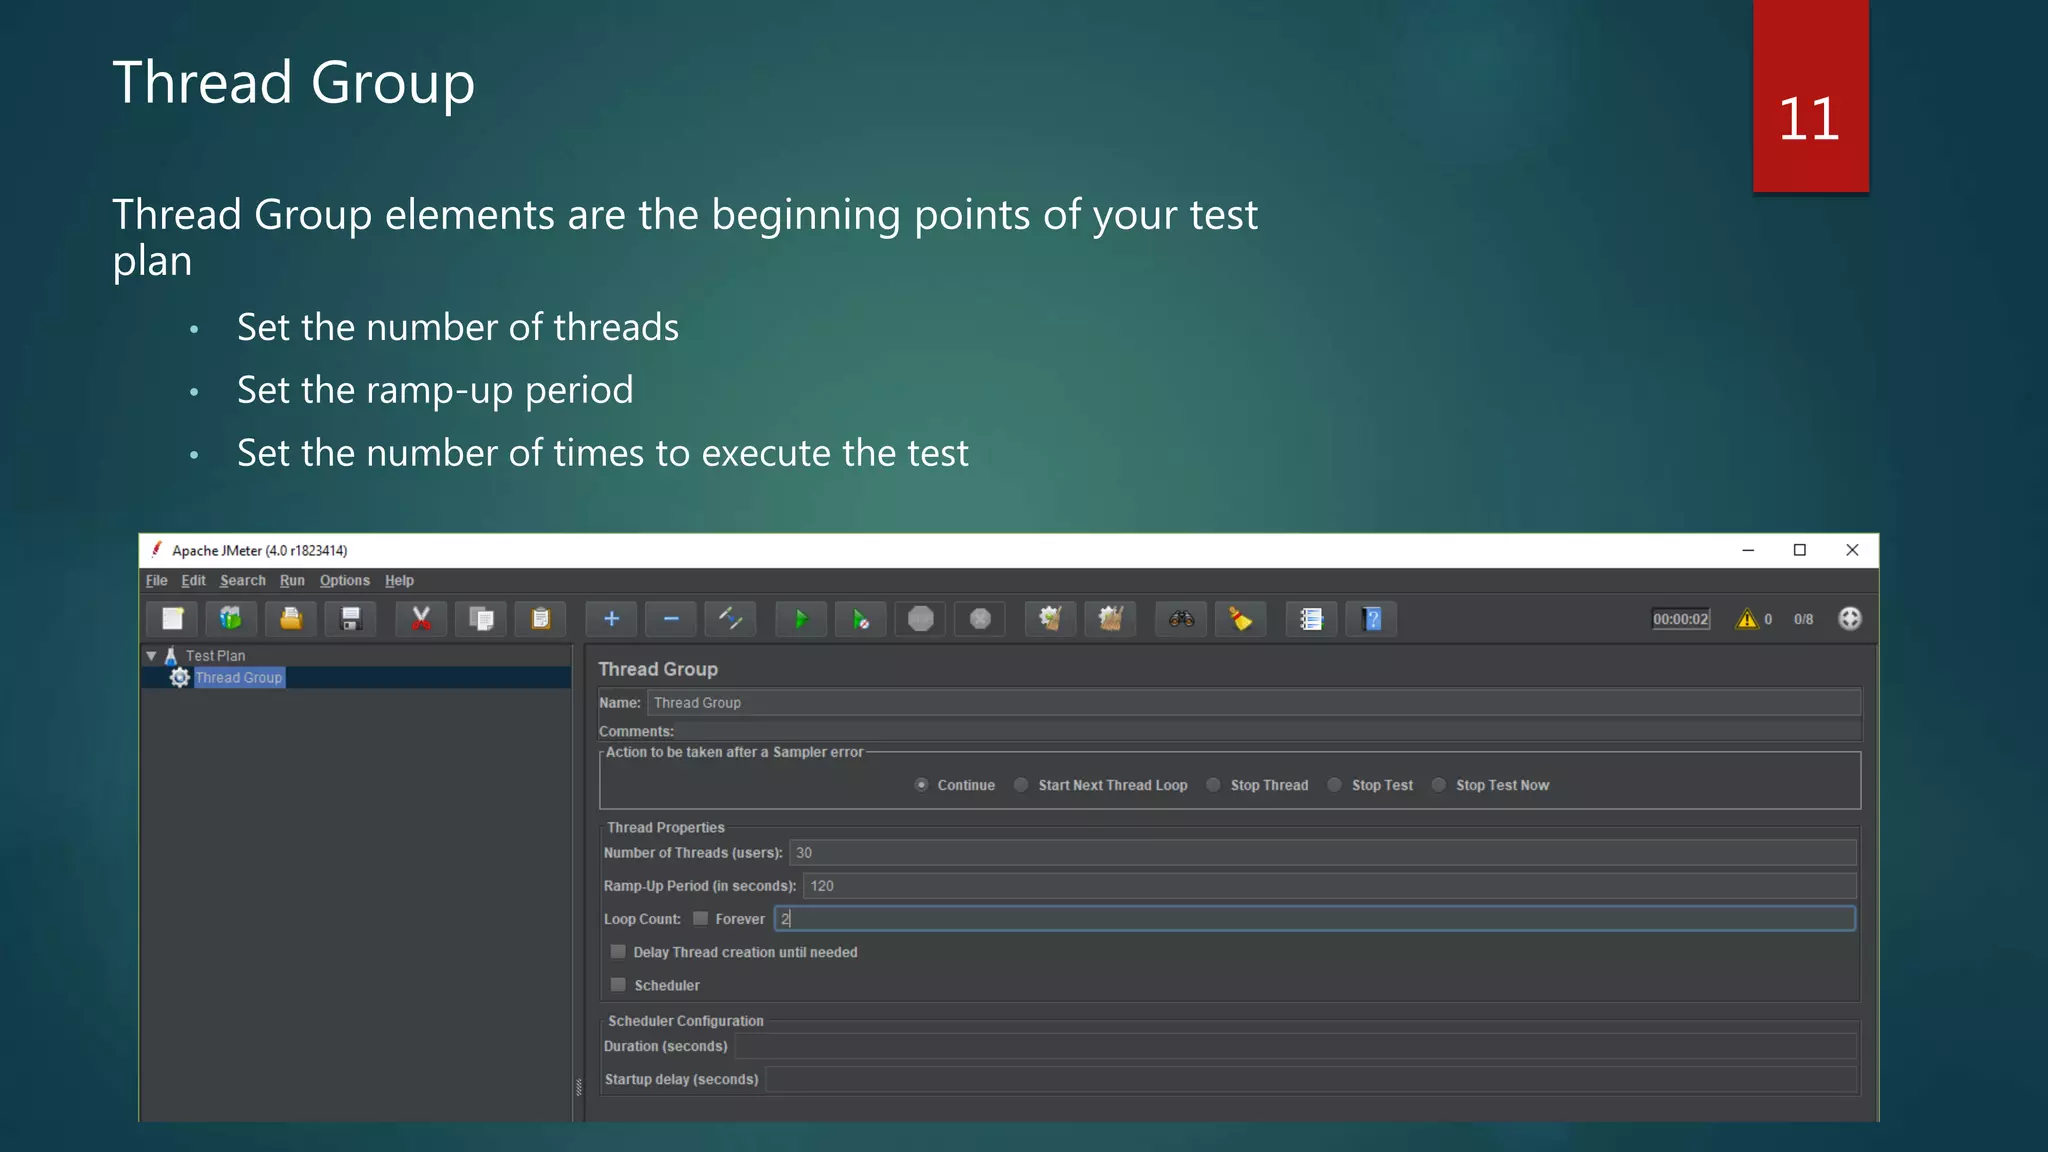
Task: Select Start Next Thread Loop option
Action: 1021,785
